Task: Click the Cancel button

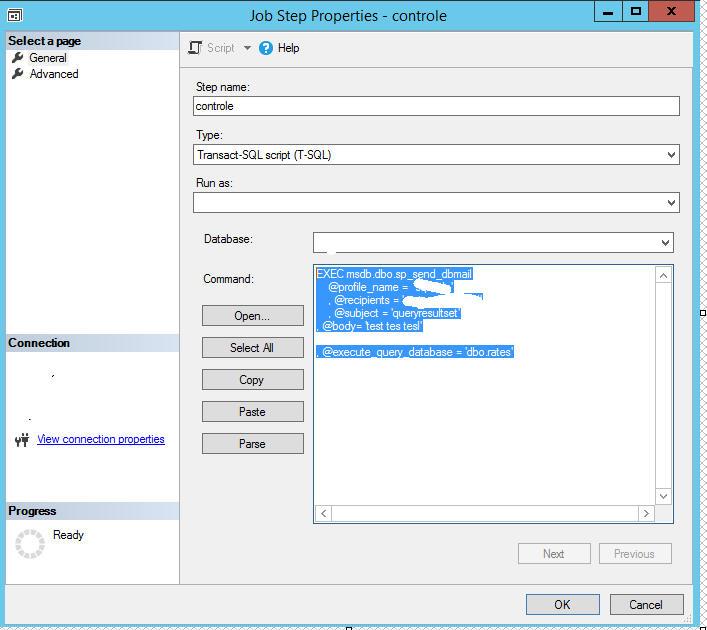Action: [x=647, y=604]
